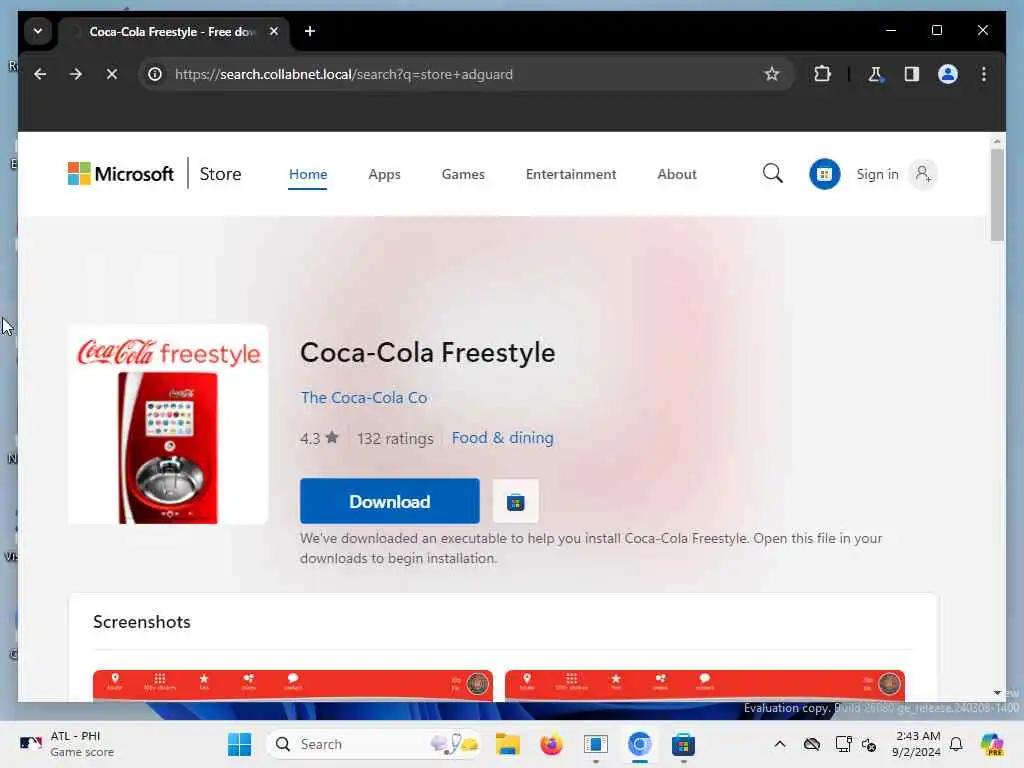
Task: Sign in to Microsoft account
Action: click(877, 174)
